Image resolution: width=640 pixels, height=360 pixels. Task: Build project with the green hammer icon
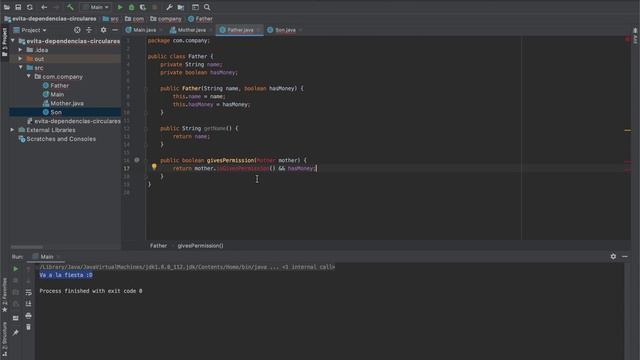pos(70,7)
